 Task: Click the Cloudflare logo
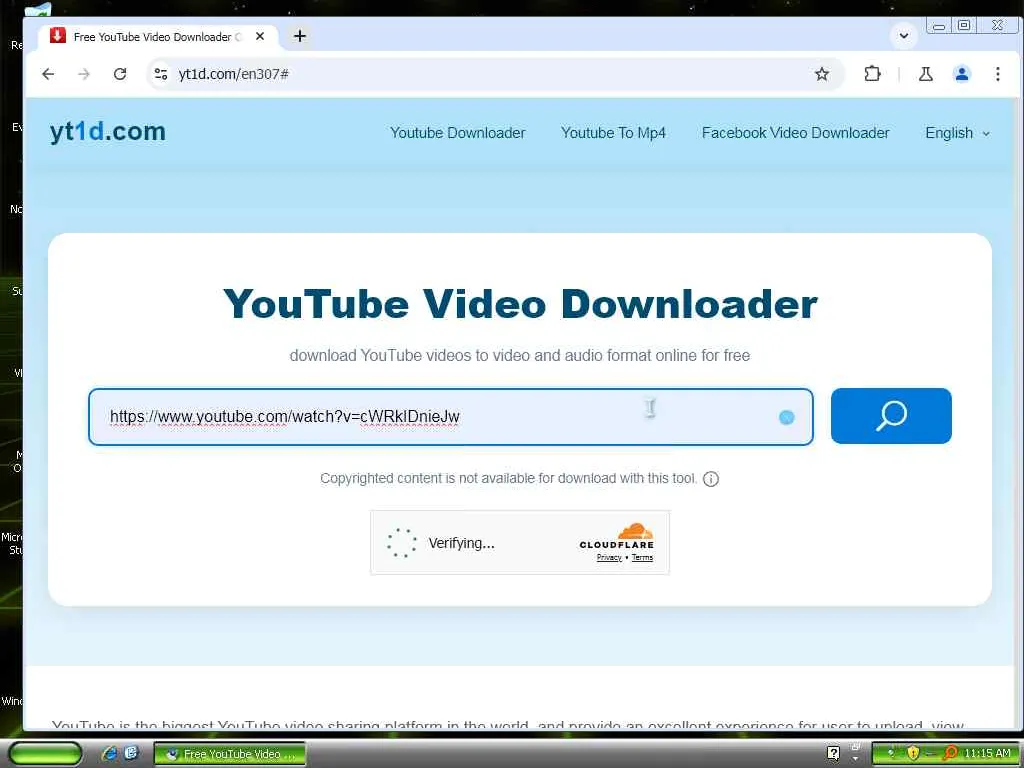[x=616, y=536]
